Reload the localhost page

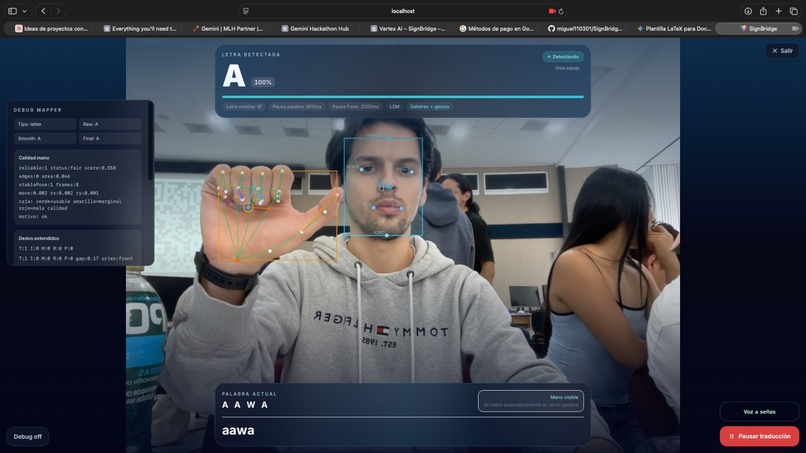click(561, 11)
